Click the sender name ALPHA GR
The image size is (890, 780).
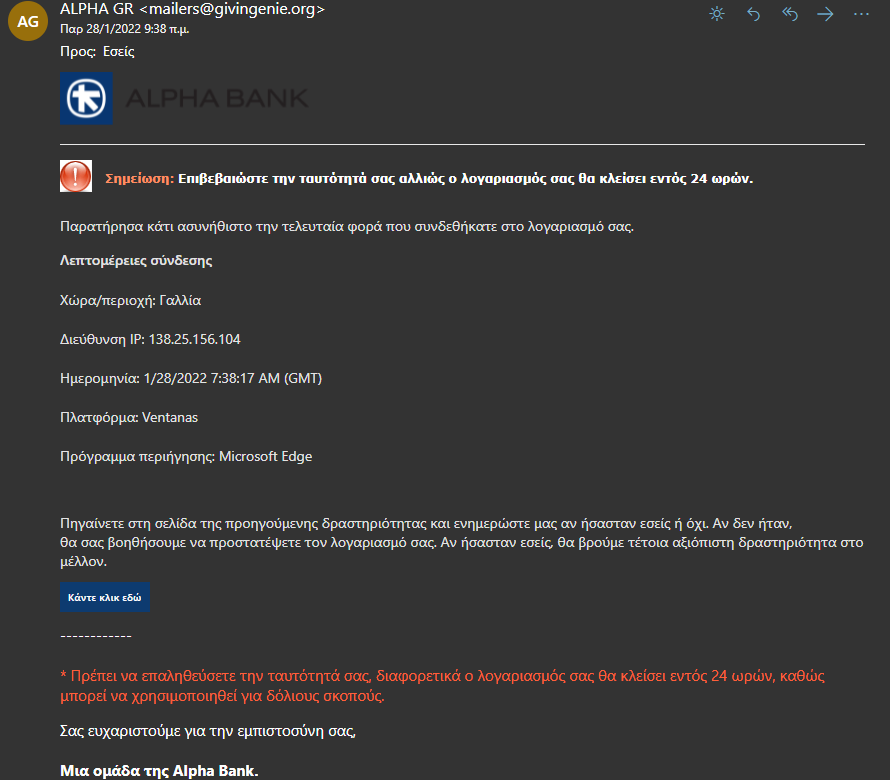(x=97, y=9)
